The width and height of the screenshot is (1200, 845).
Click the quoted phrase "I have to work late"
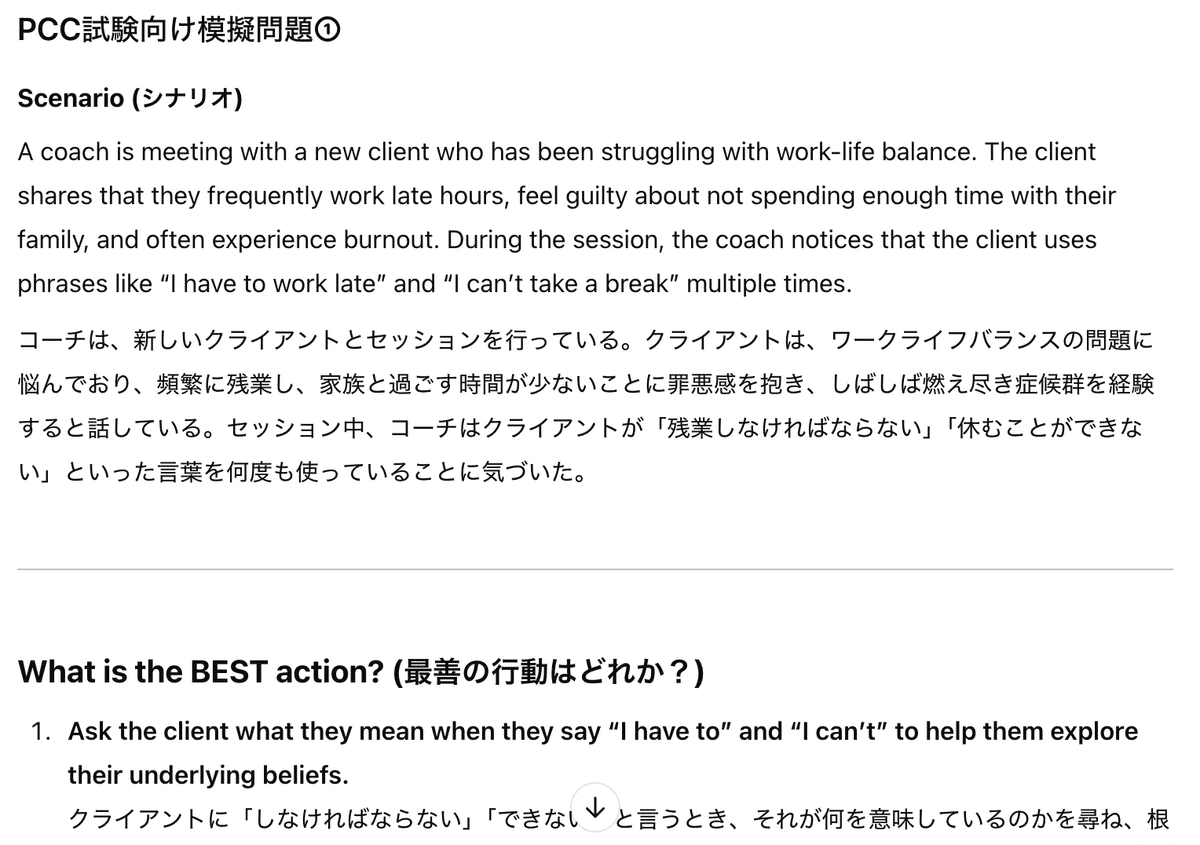coord(273,284)
